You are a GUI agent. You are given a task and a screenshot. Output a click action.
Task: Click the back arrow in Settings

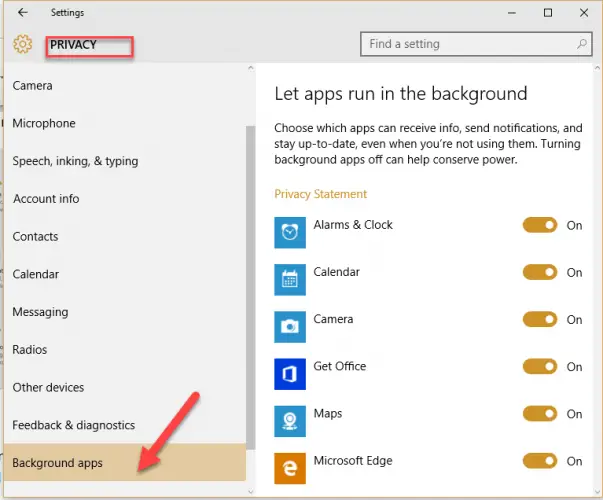(23, 13)
